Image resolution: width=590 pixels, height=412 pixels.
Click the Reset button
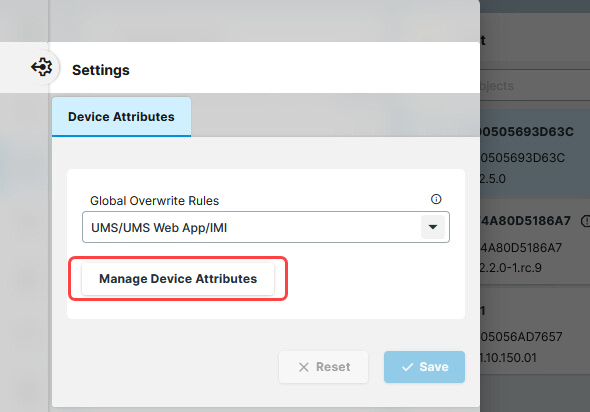pos(323,367)
